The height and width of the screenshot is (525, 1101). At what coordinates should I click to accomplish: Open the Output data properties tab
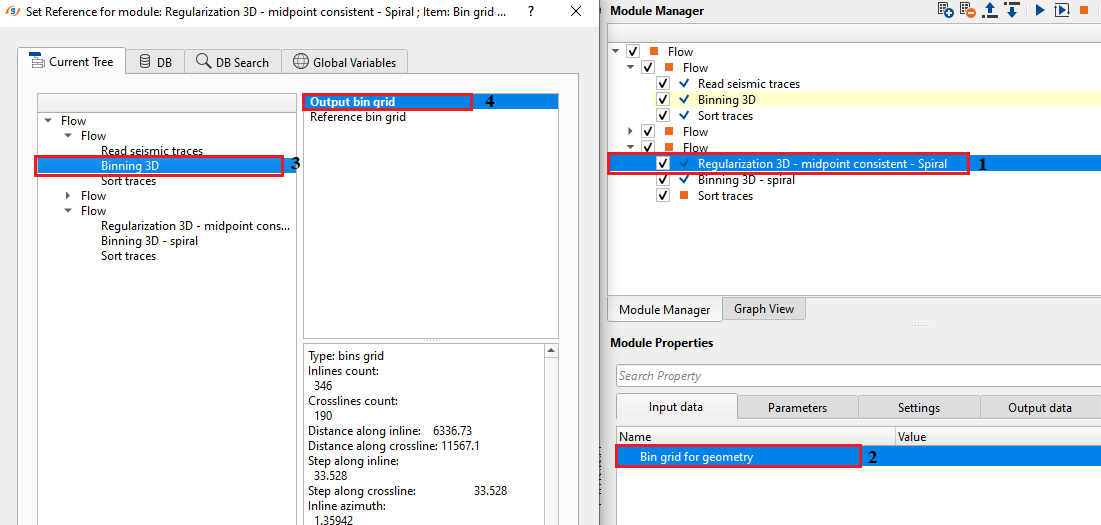[x=1040, y=408]
